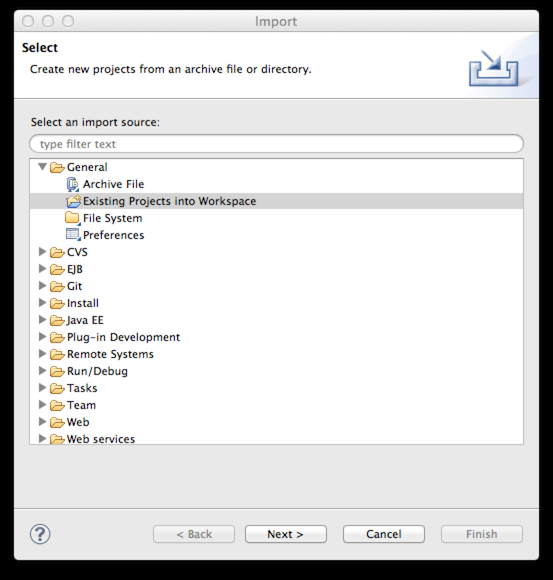This screenshot has height=580, width=553.
Task: Expand the Web services category arrow
Action: (x=43, y=439)
